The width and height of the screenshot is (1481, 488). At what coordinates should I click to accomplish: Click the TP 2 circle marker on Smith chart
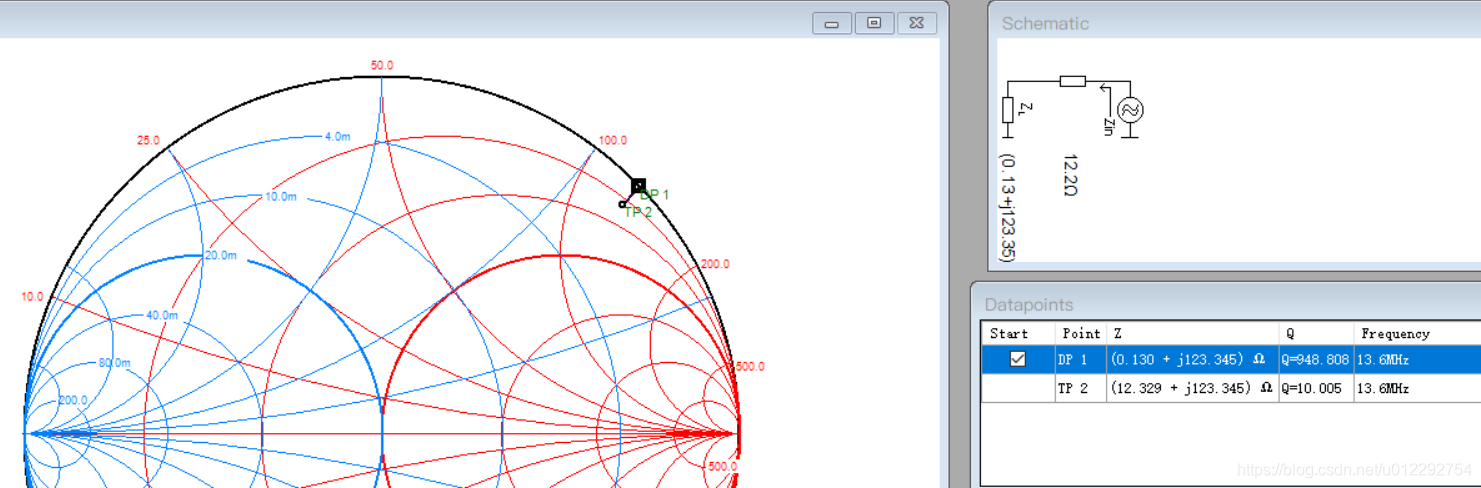[622, 204]
